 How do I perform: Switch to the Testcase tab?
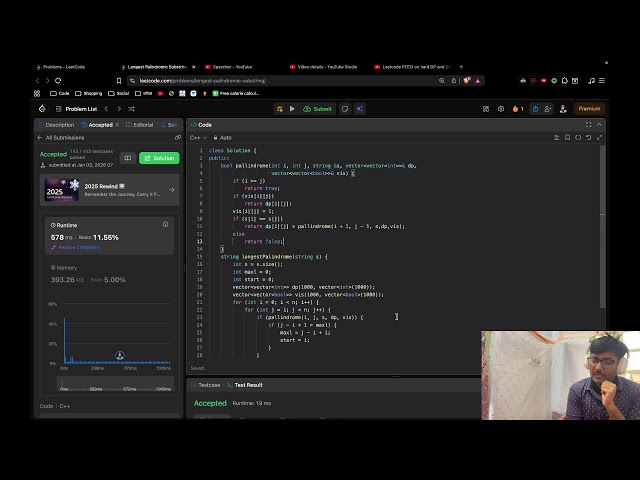tap(206, 385)
